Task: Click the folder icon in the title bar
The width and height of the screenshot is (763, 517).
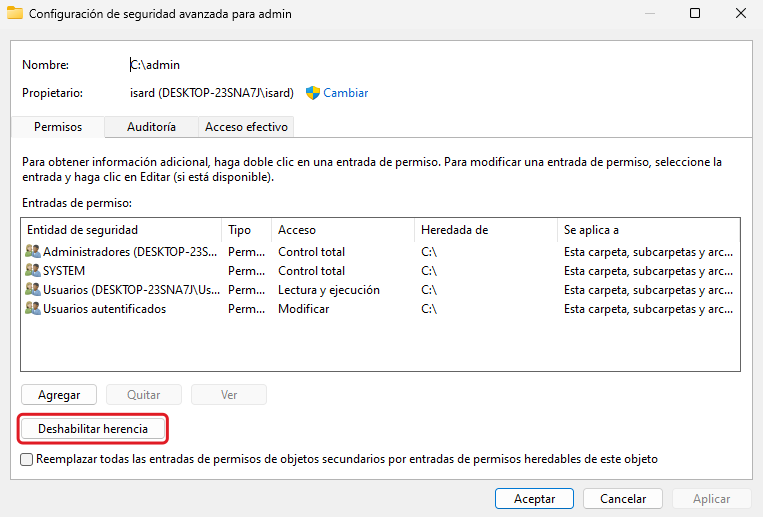Action: click(x=14, y=14)
